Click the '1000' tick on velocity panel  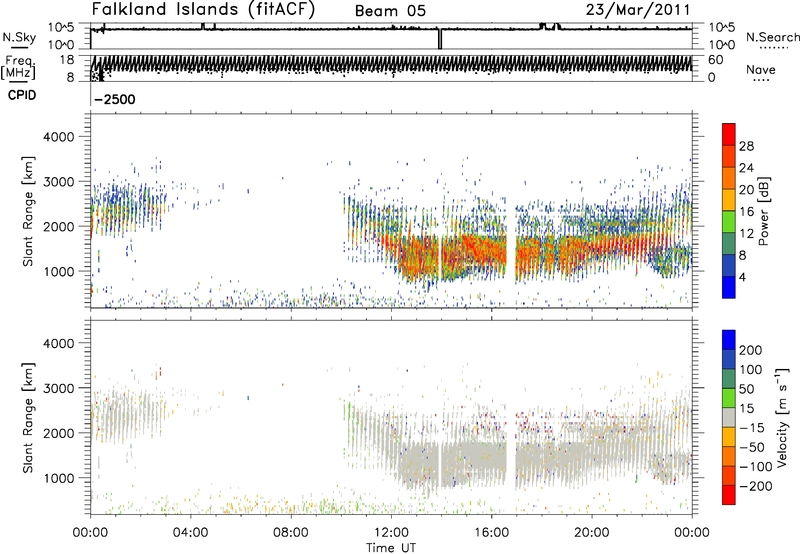(59, 478)
